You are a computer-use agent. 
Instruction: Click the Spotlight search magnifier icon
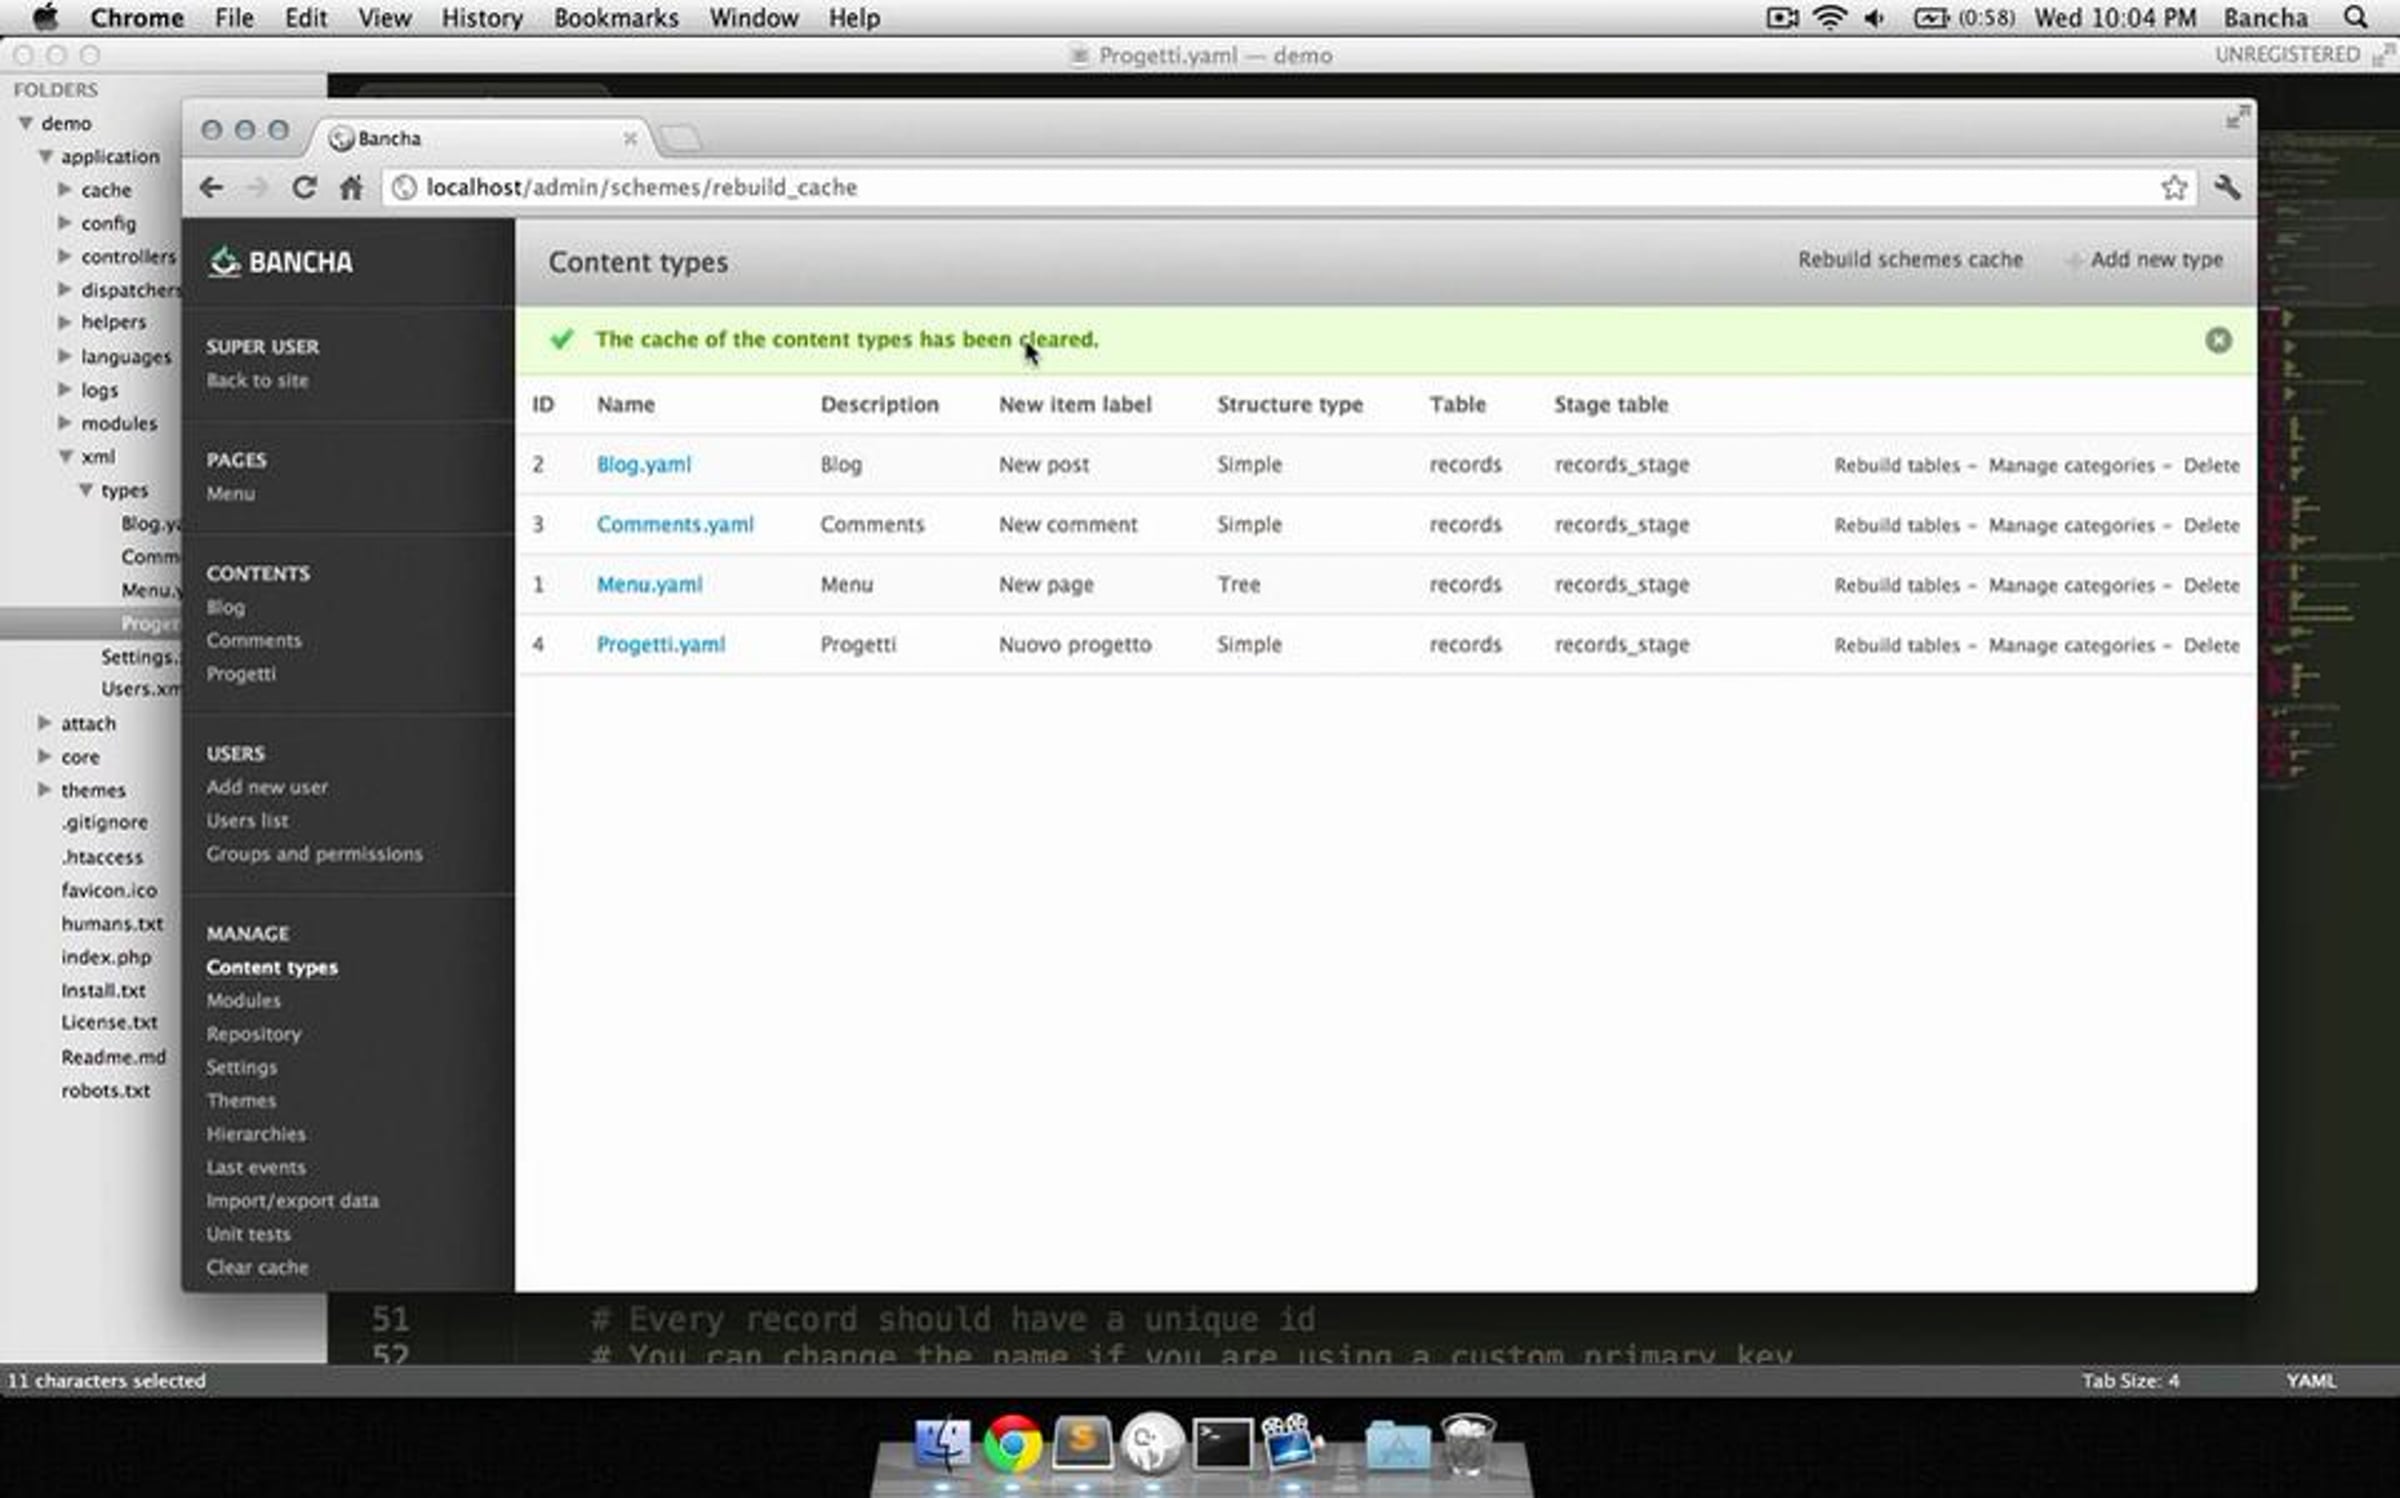point(2355,18)
